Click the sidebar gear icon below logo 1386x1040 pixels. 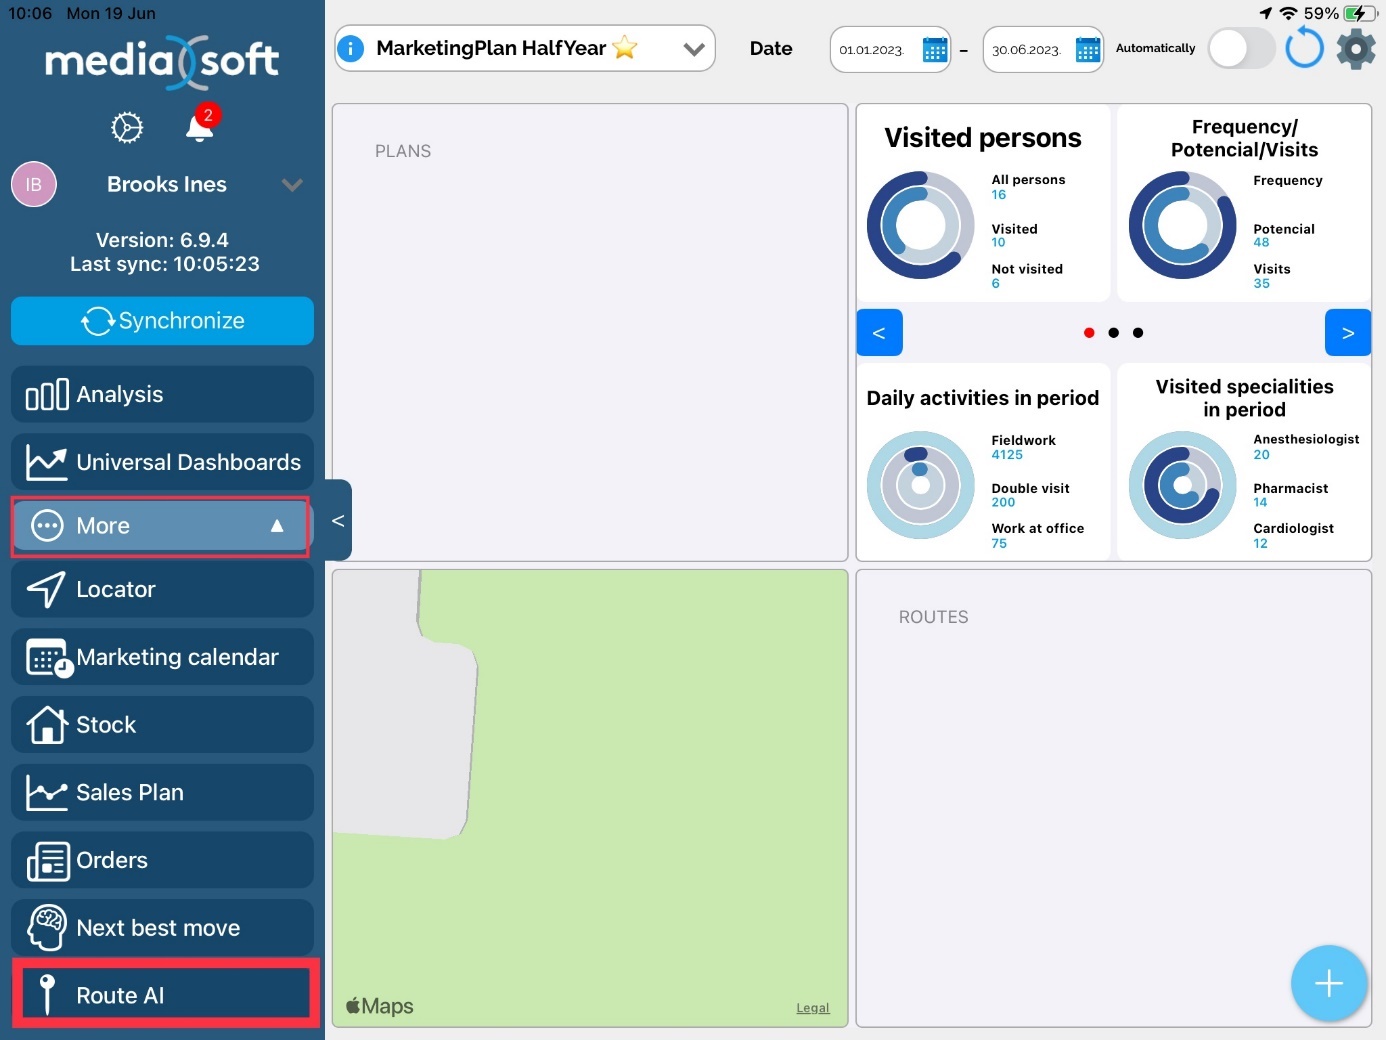click(x=127, y=128)
